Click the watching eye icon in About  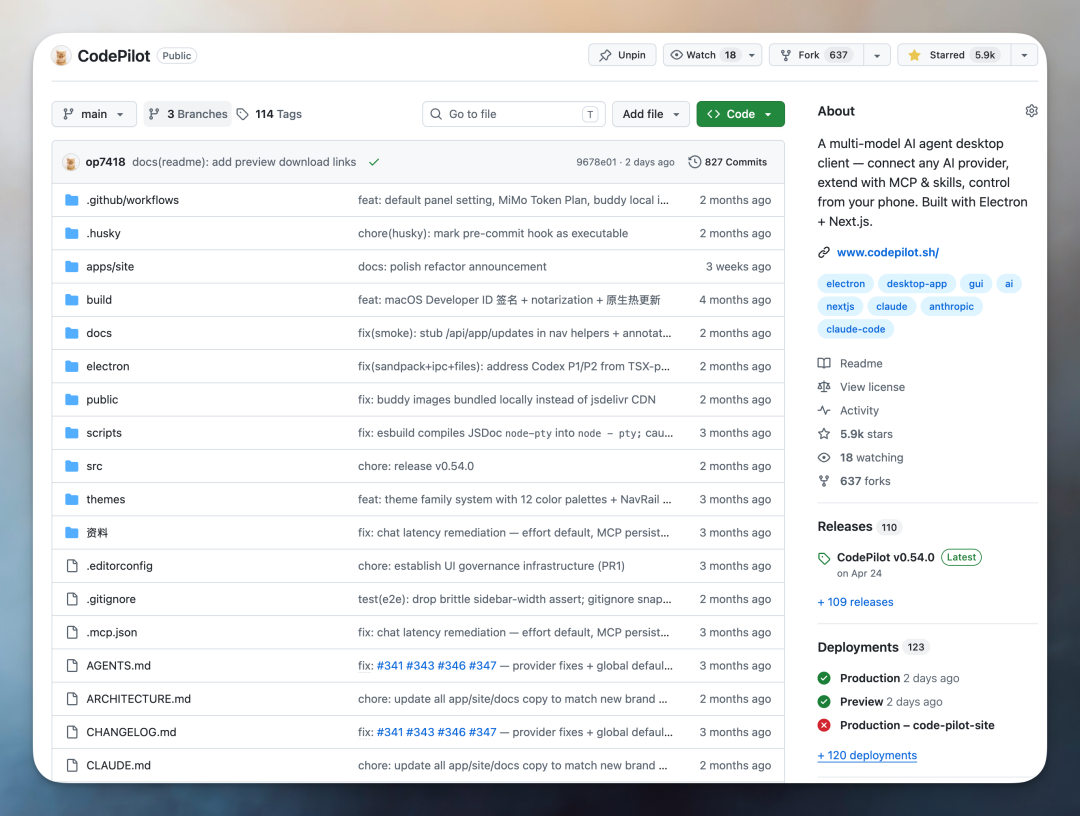[x=824, y=458]
